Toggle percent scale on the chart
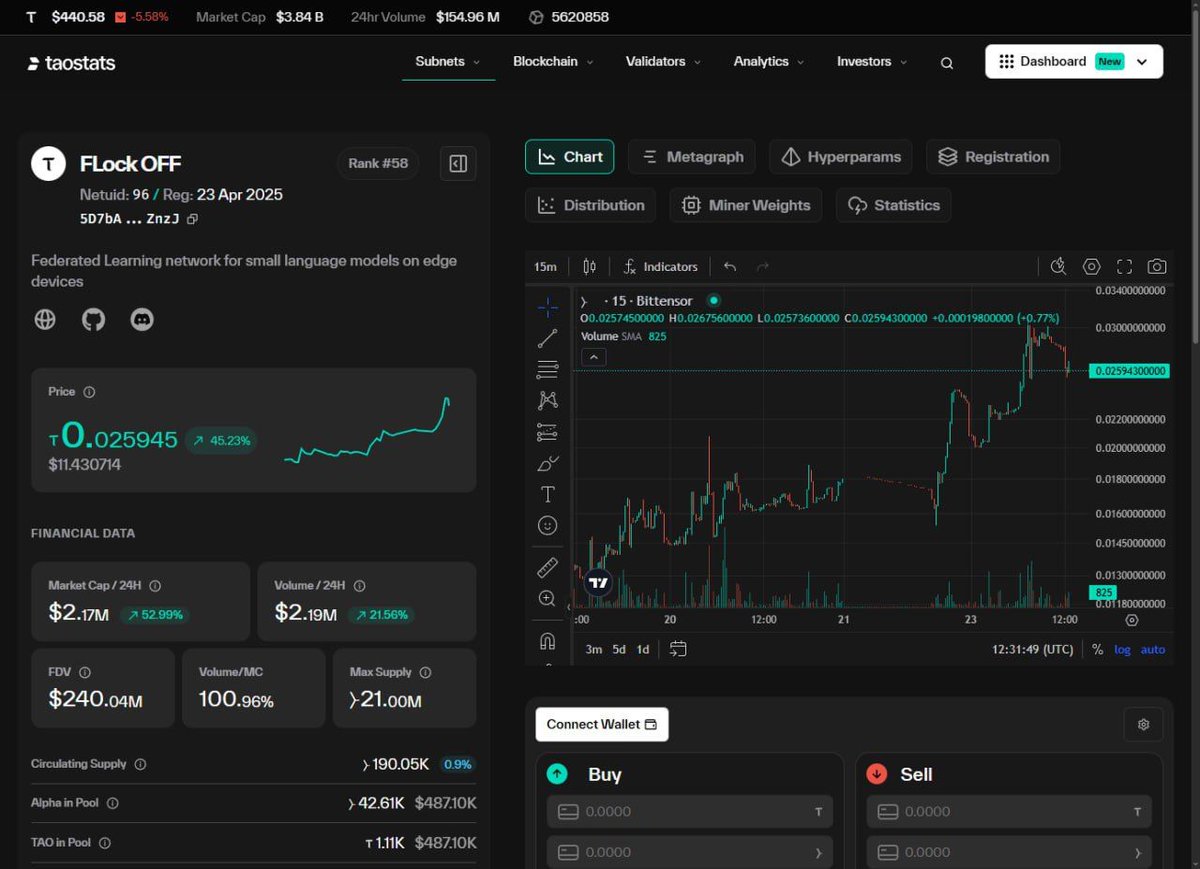This screenshot has height=869, width=1200. coord(1097,649)
